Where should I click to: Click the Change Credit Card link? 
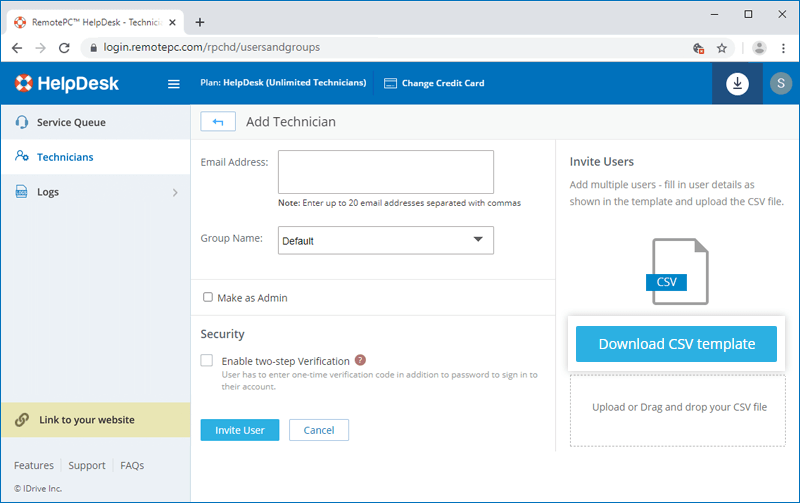coord(434,83)
